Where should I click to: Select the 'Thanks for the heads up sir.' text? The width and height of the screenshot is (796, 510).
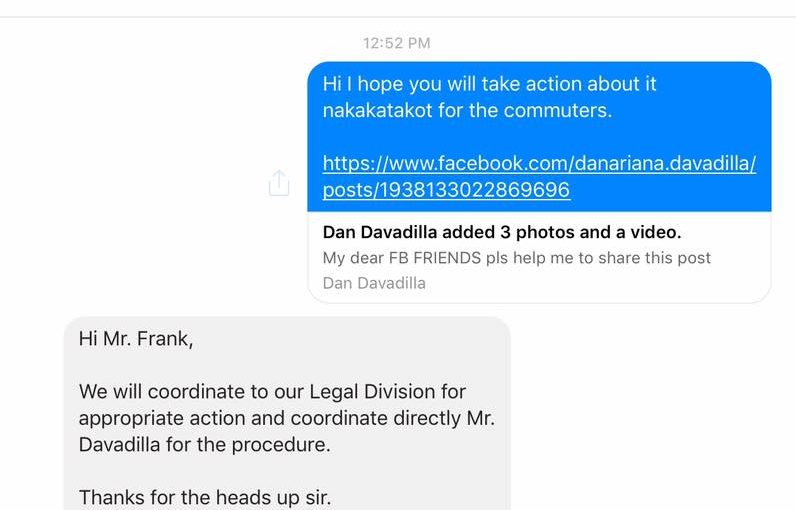click(x=205, y=497)
